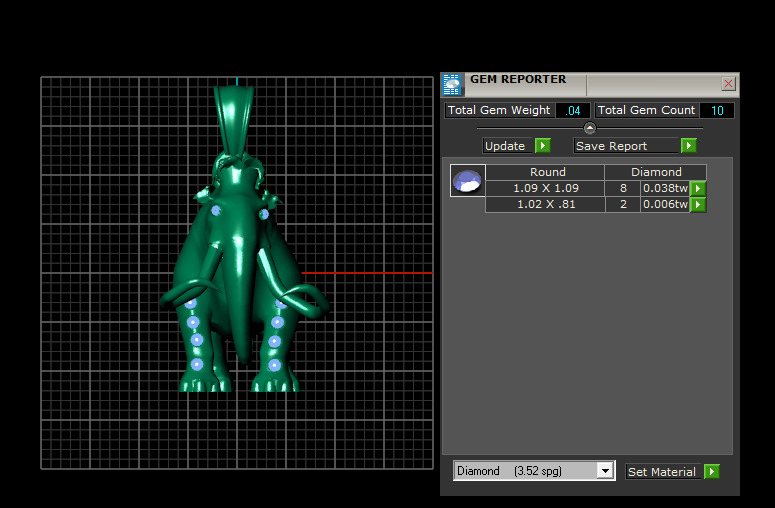Close the Gem Reporter panel

click(728, 84)
